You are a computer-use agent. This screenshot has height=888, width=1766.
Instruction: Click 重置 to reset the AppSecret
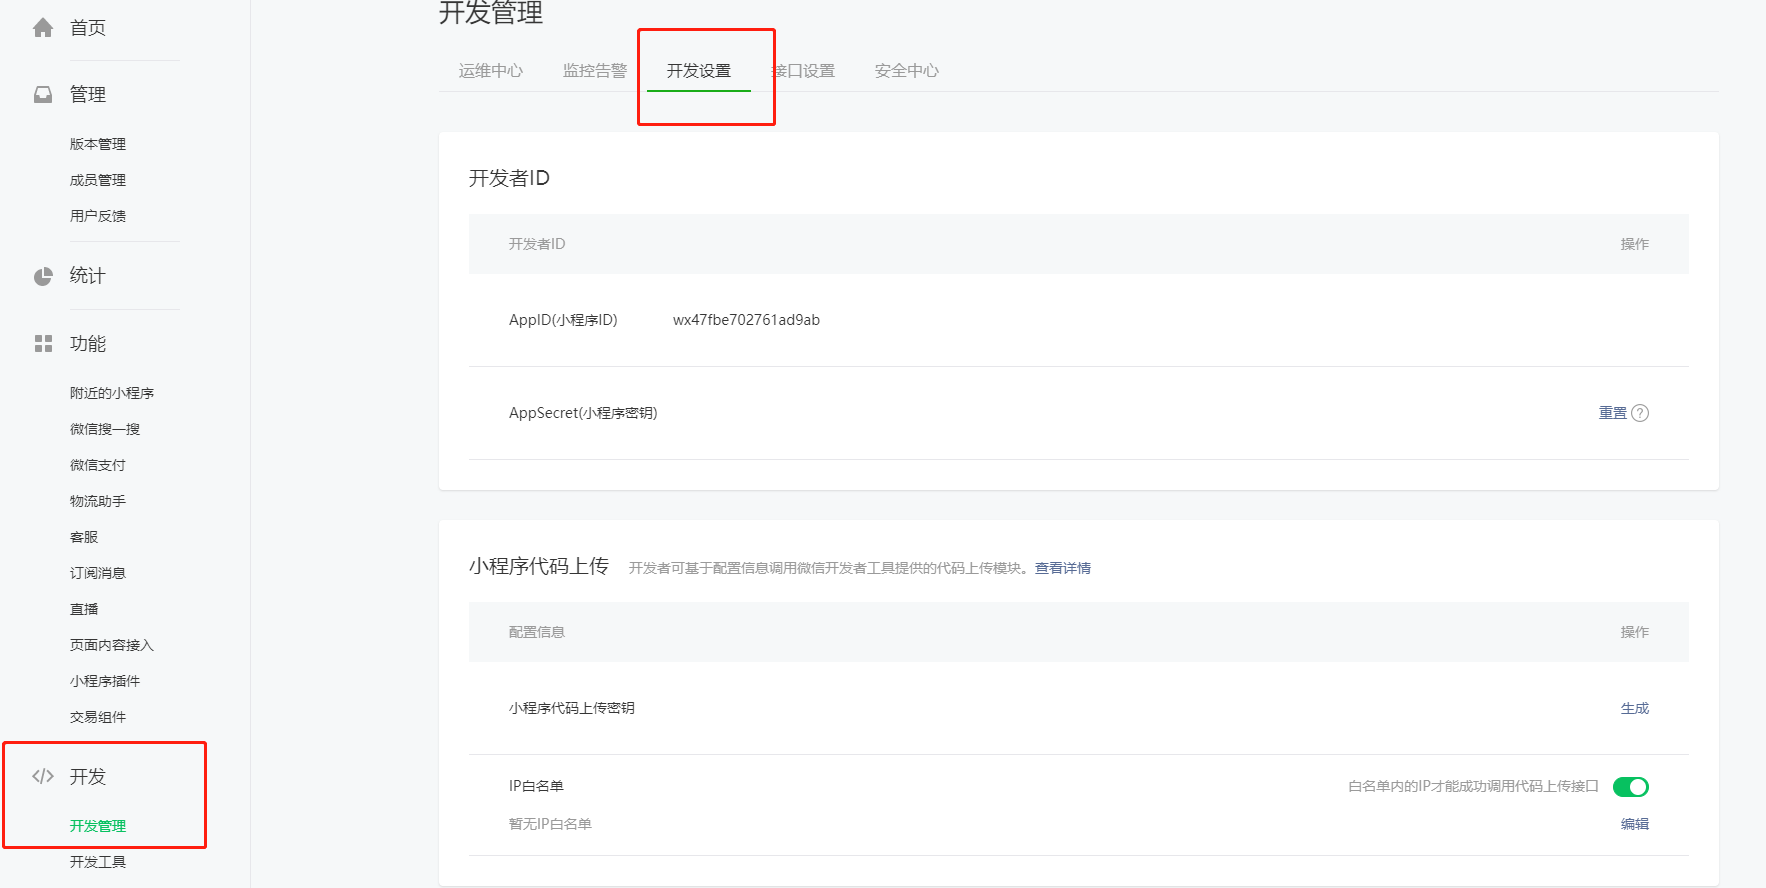click(x=1612, y=413)
